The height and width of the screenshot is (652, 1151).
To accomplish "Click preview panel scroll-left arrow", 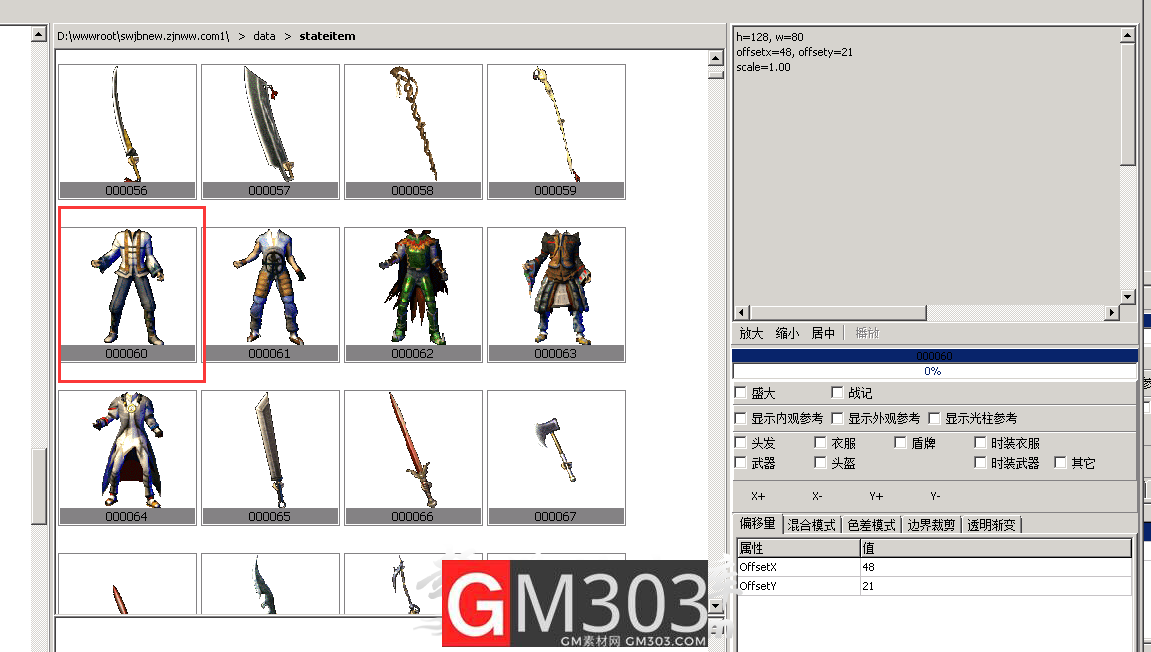I will pyautogui.click(x=741, y=313).
